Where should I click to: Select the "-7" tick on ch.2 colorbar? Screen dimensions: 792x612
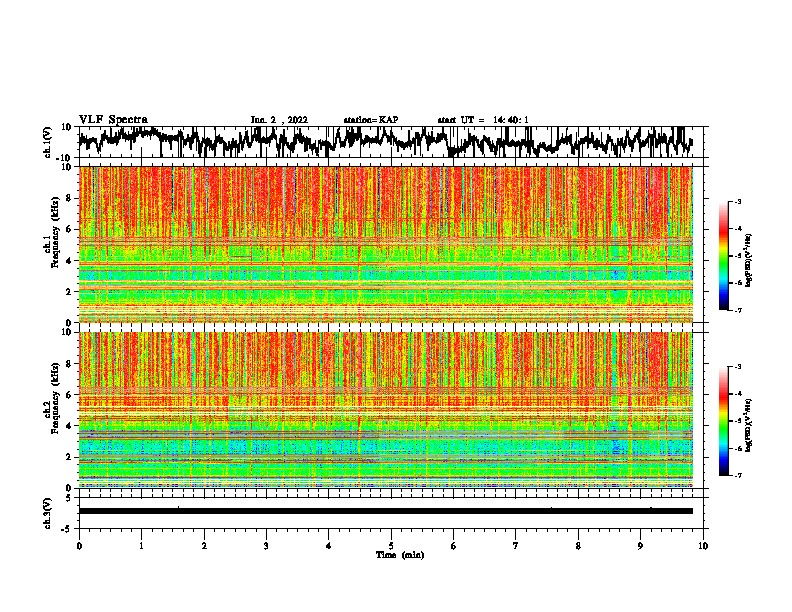coord(738,475)
